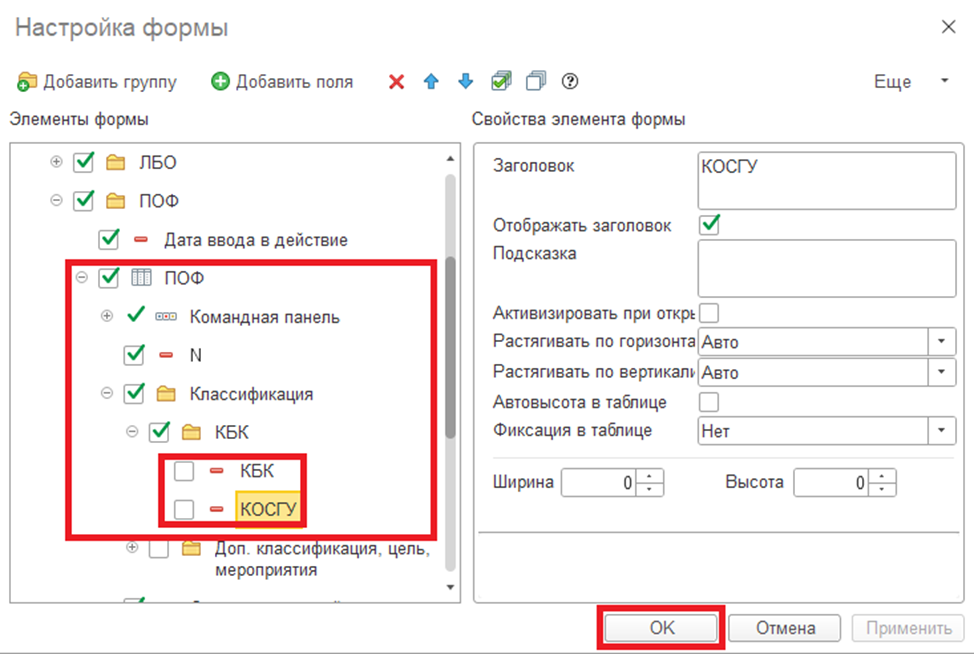The image size is (974, 654).
Task: Collapse the КБК folder node
Action: click(x=132, y=432)
